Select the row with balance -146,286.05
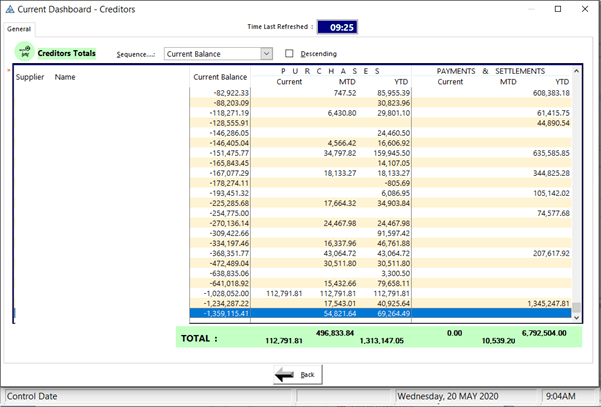The width and height of the screenshot is (601, 407). (380, 133)
